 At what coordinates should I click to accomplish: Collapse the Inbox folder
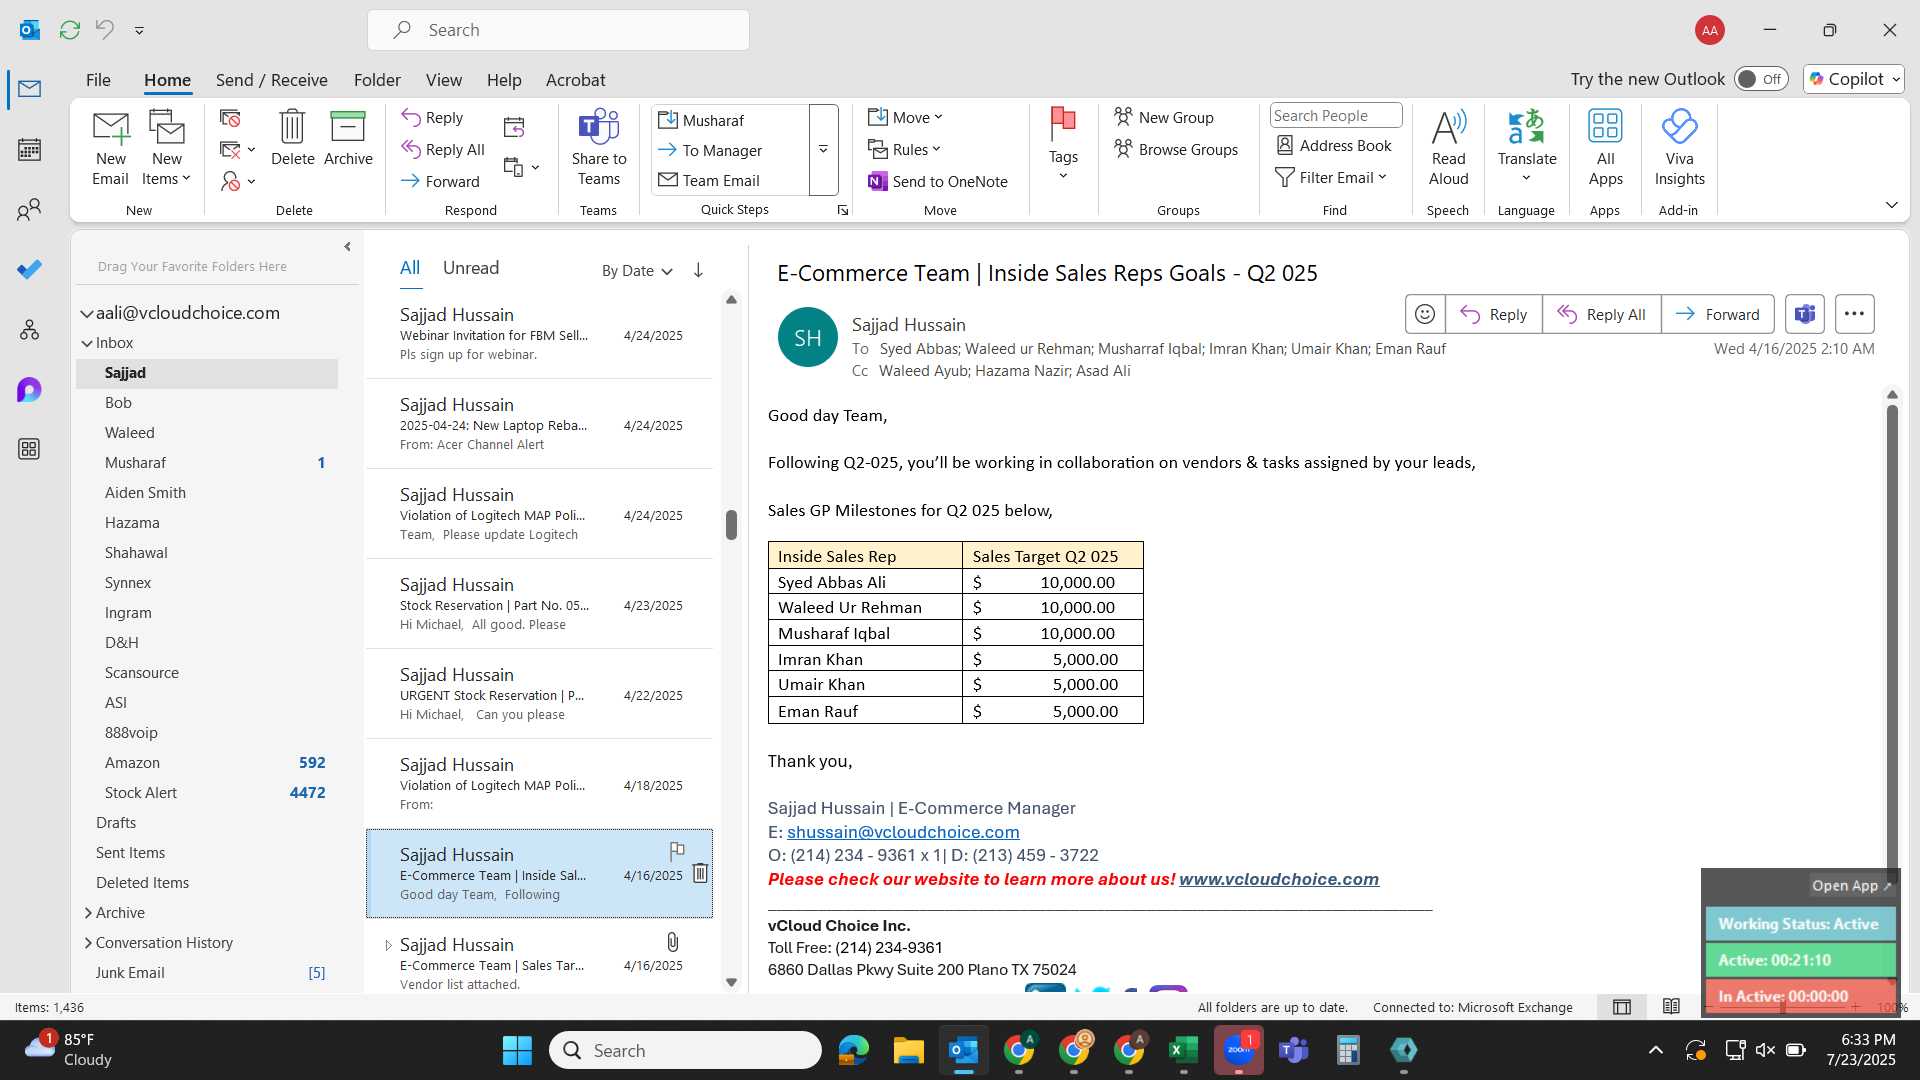tap(87, 343)
